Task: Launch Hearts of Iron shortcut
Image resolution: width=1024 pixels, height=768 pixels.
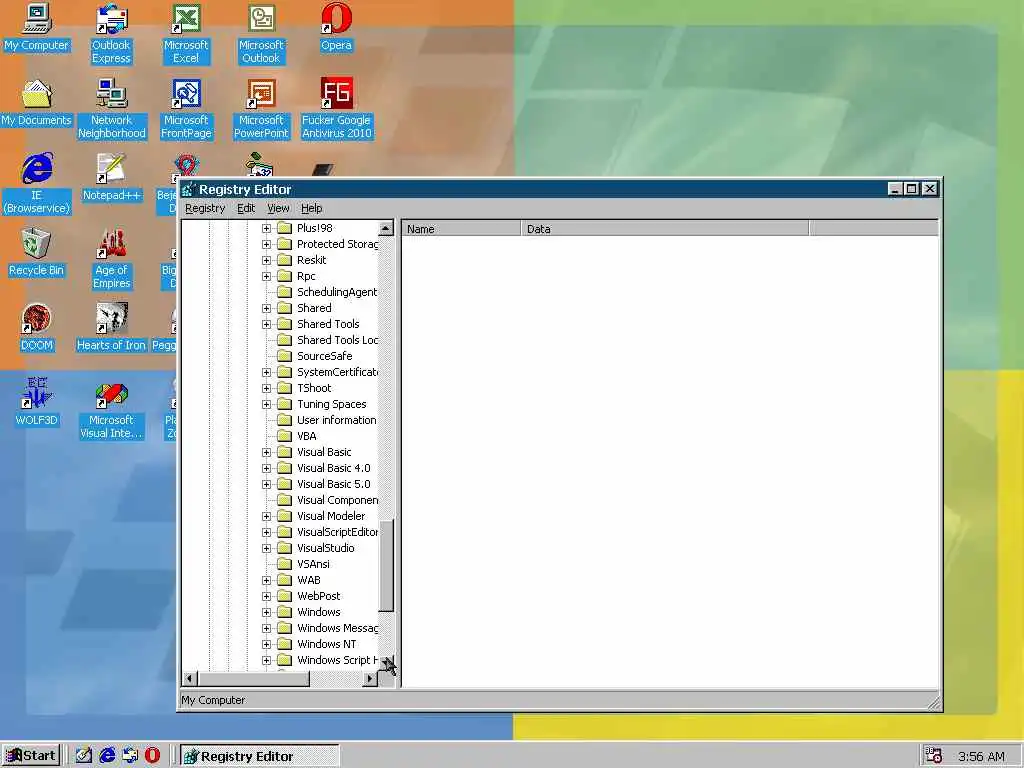Action: point(111,328)
